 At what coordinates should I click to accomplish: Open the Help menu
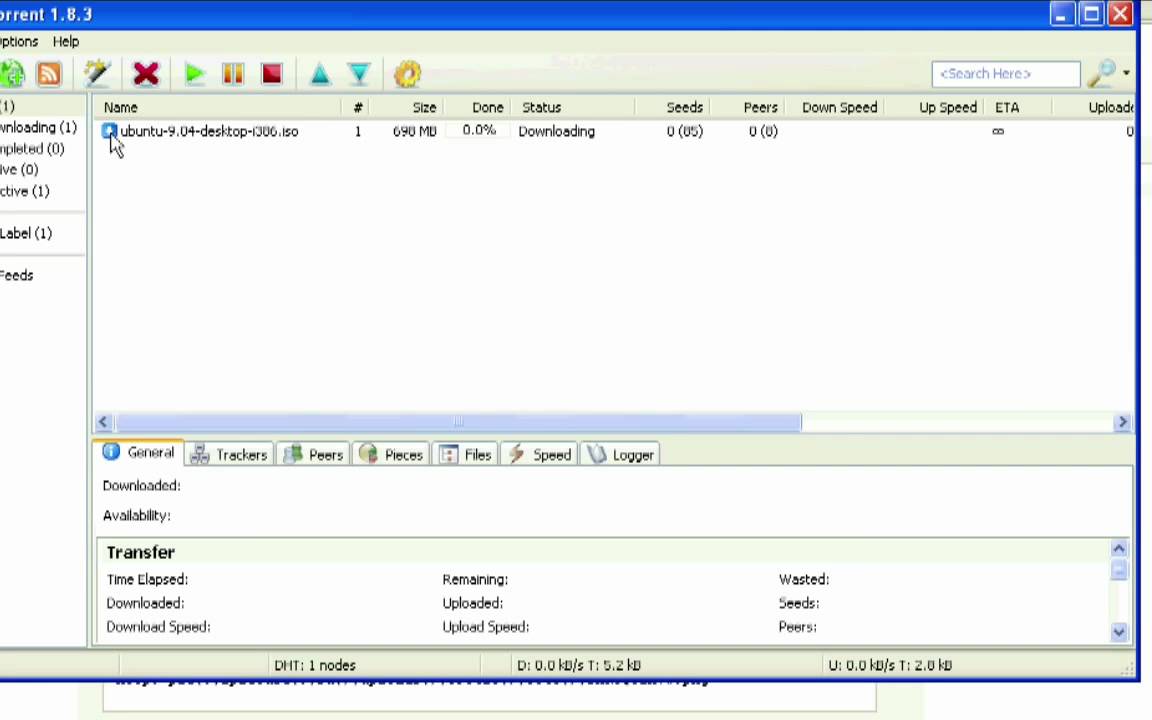coord(66,42)
